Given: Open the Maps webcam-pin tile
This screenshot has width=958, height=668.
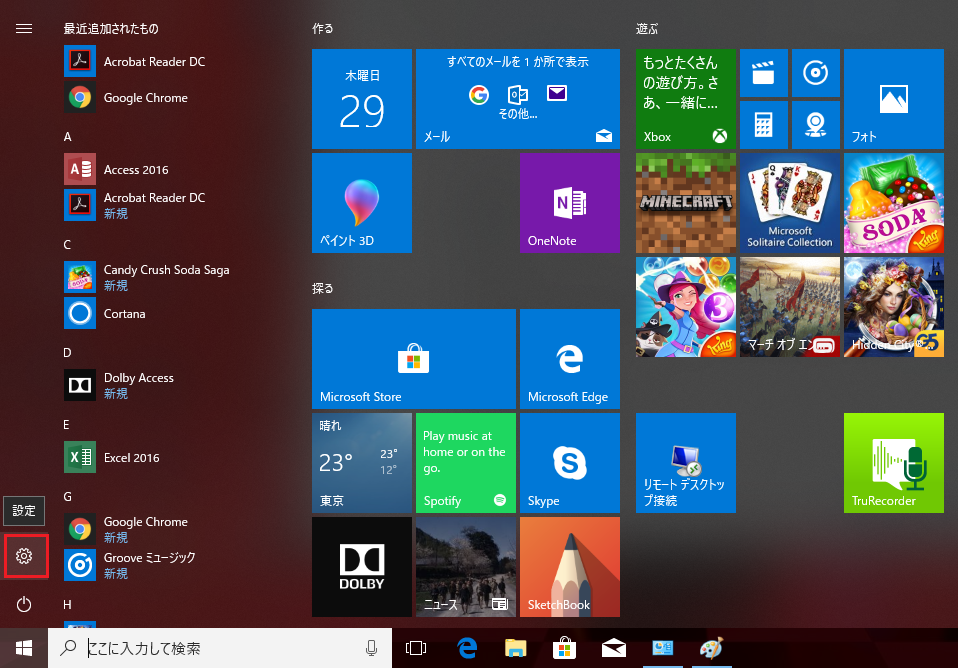Looking at the screenshot, I should pos(816,125).
